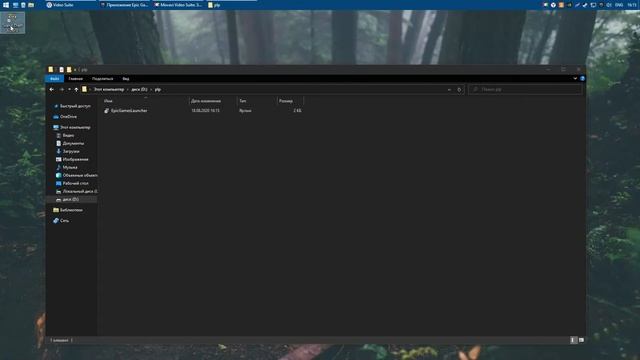
Task: Switch to the ptp Explorer taskbar button
Action: coord(231,5)
